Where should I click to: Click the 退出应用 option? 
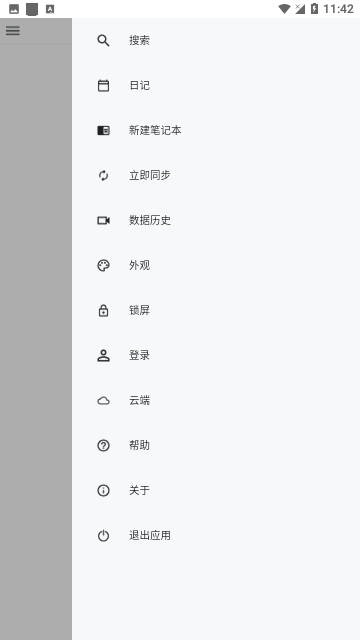point(216,536)
